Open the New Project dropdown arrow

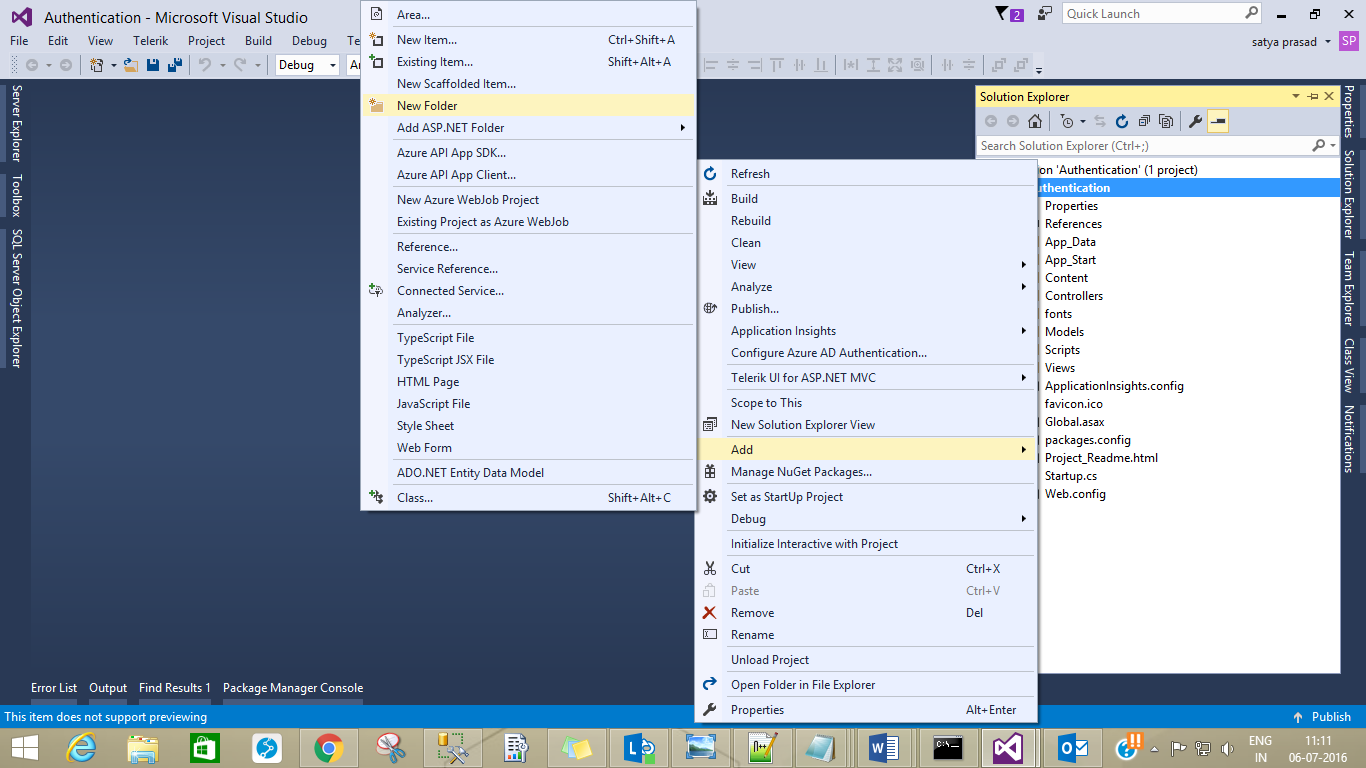tap(113, 65)
